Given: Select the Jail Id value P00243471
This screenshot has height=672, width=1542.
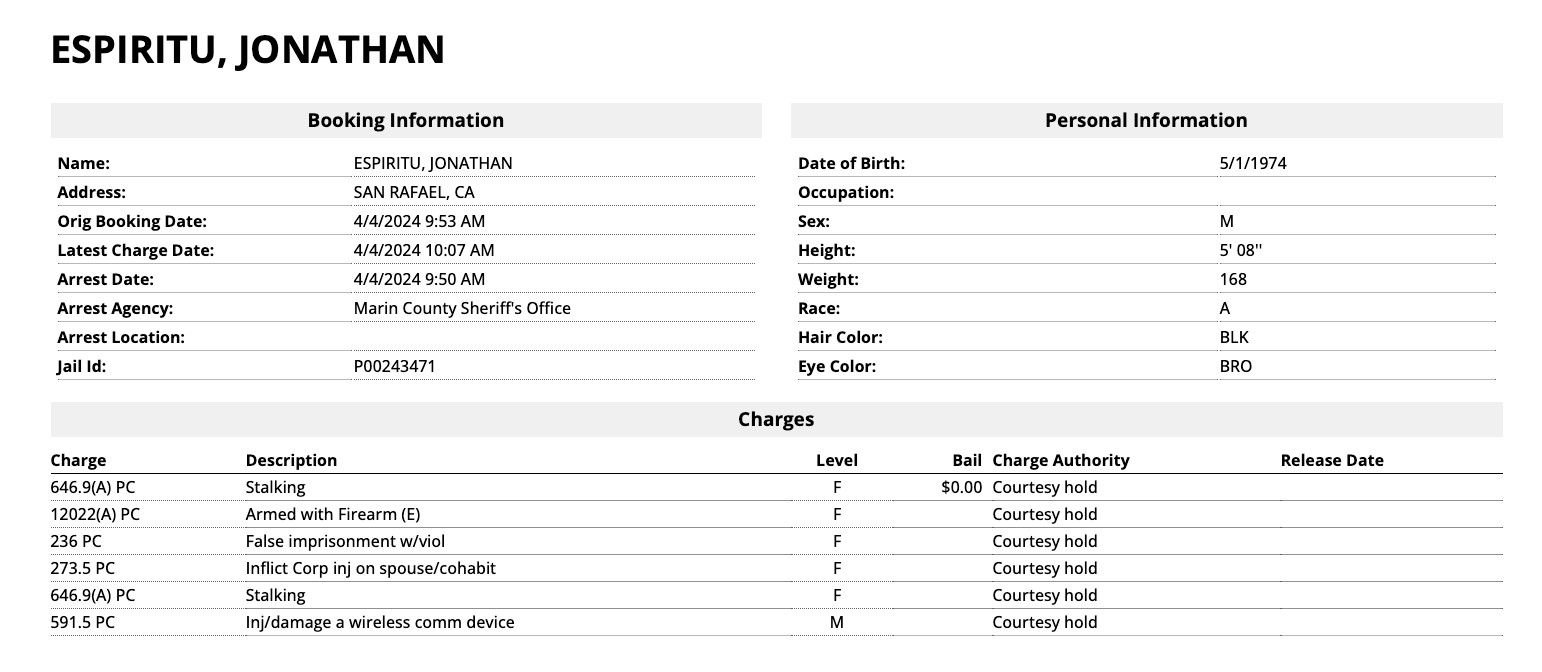Looking at the screenshot, I should pos(394,366).
